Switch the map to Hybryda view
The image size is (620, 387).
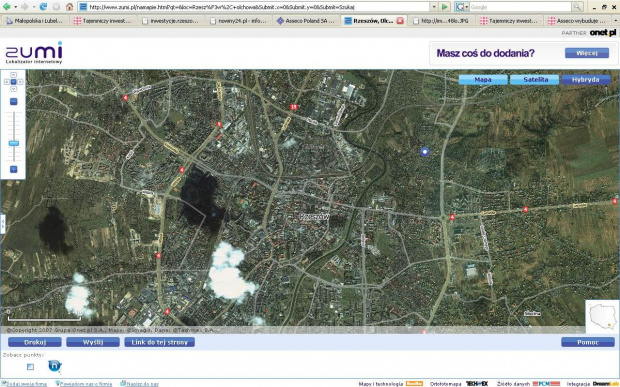[x=586, y=79]
